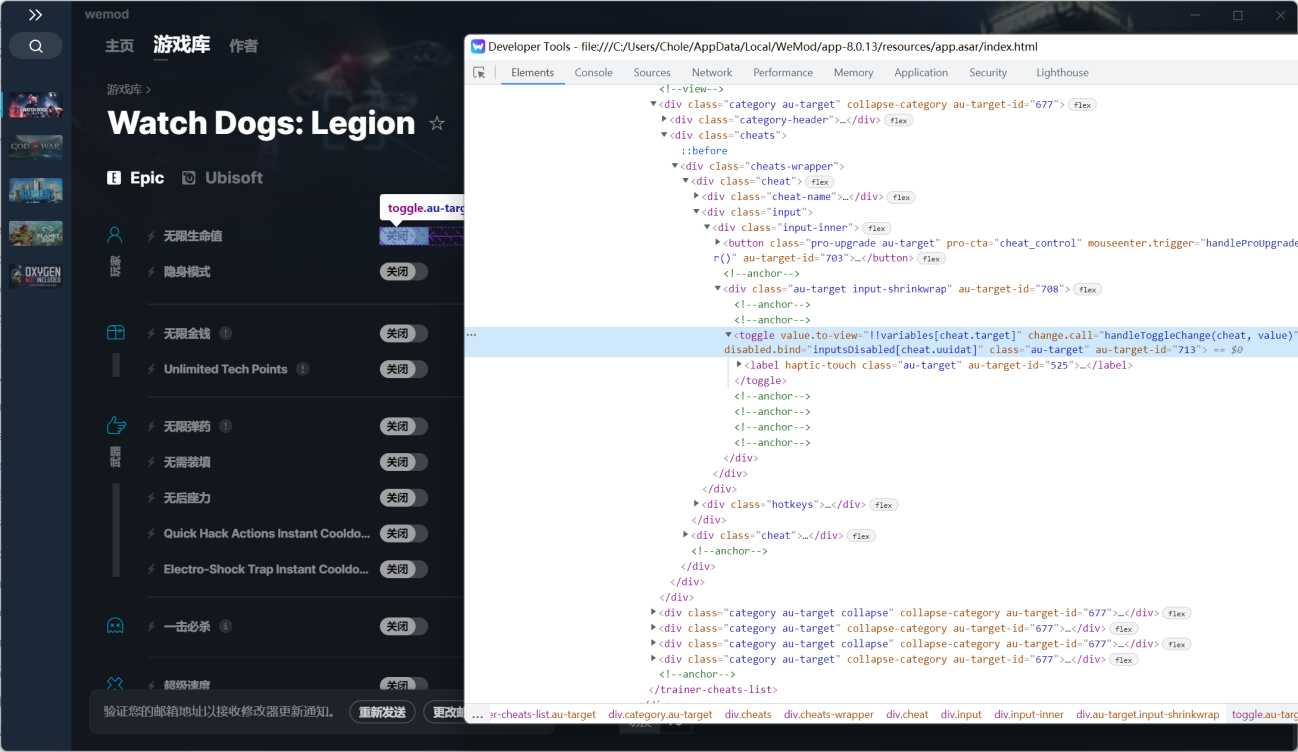Click the lightning bolt beside 无需装填
Screen dimensions: 1298x752
(x=152, y=462)
